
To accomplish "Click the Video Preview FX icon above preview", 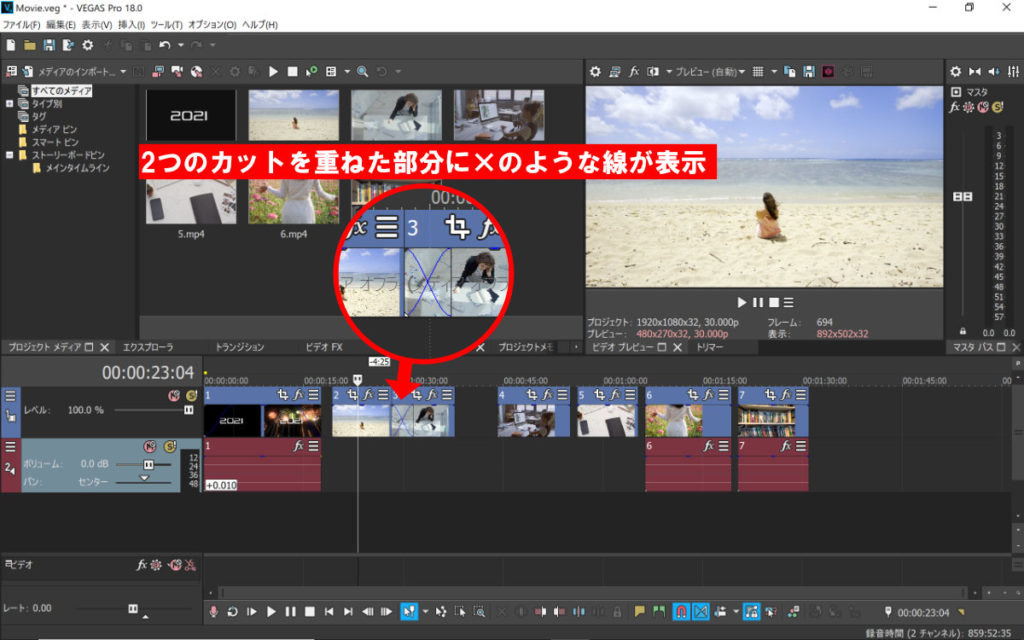I will pos(634,72).
